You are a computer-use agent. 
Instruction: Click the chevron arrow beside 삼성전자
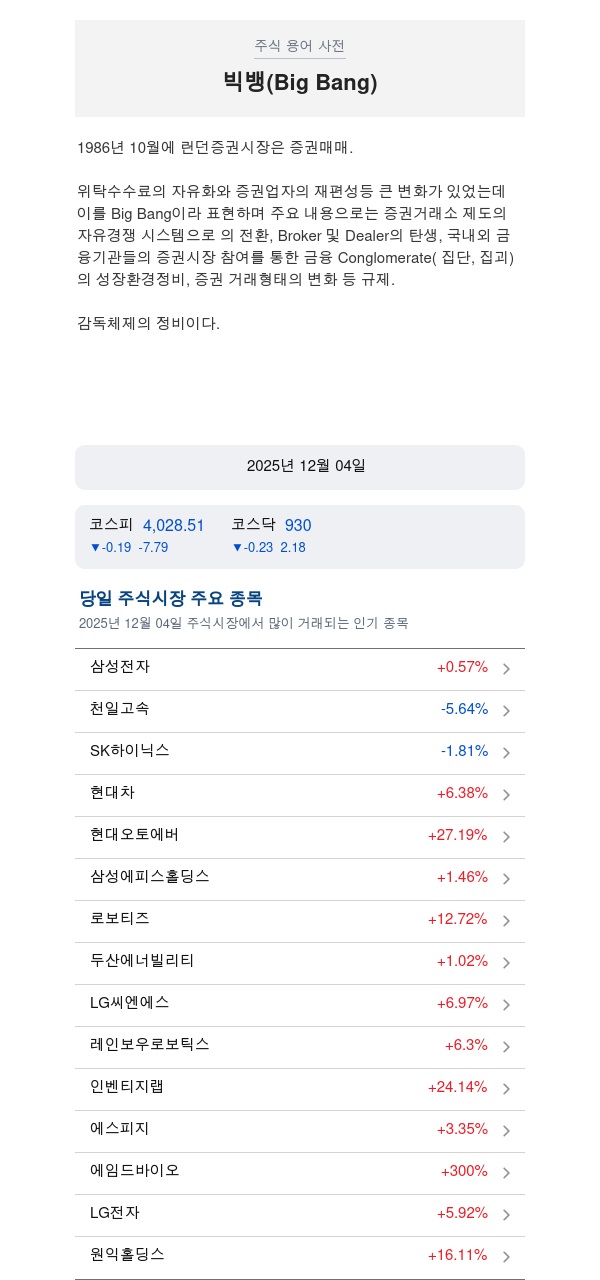(x=506, y=669)
